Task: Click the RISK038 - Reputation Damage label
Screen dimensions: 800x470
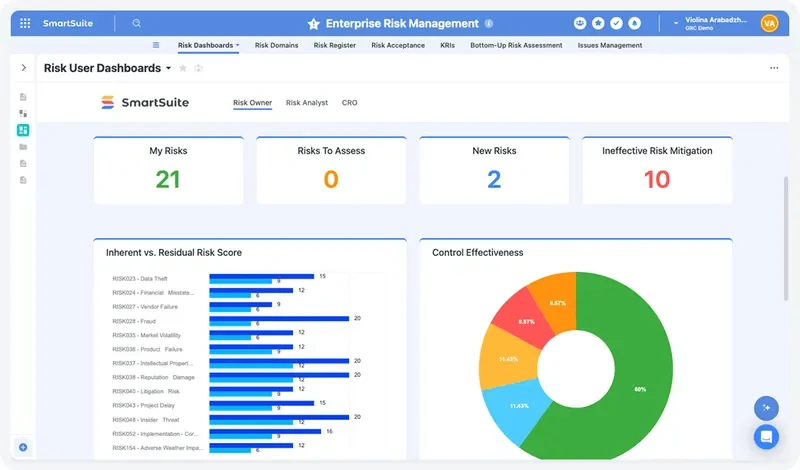Action: [154, 377]
